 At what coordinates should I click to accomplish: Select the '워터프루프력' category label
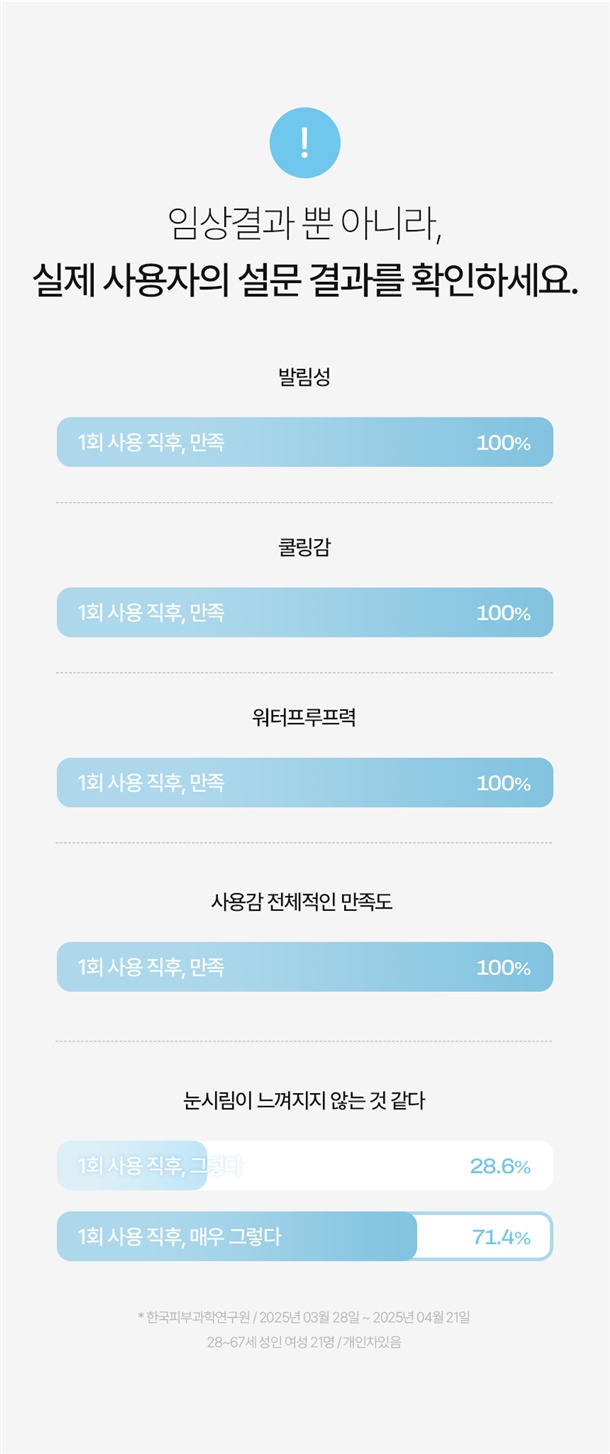[x=304, y=718]
